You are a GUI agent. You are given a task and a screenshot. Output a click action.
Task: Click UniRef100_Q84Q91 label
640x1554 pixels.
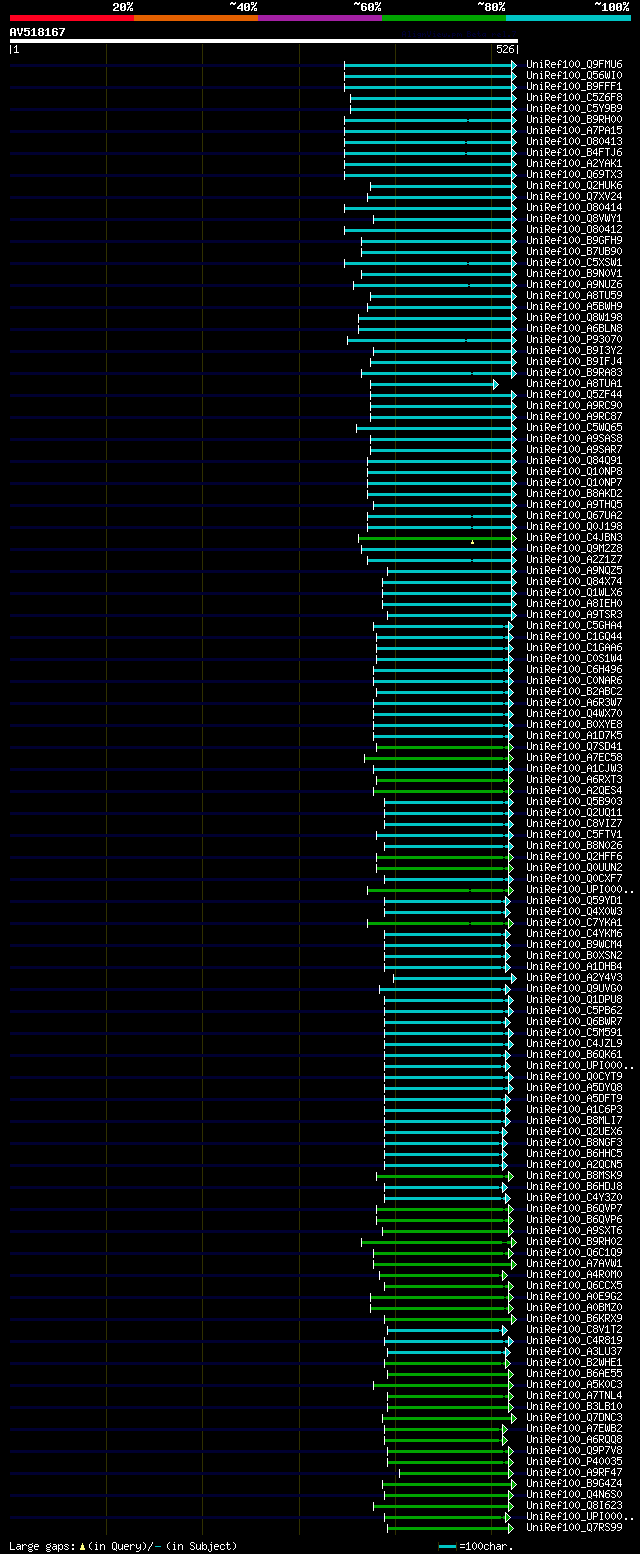pos(574,461)
